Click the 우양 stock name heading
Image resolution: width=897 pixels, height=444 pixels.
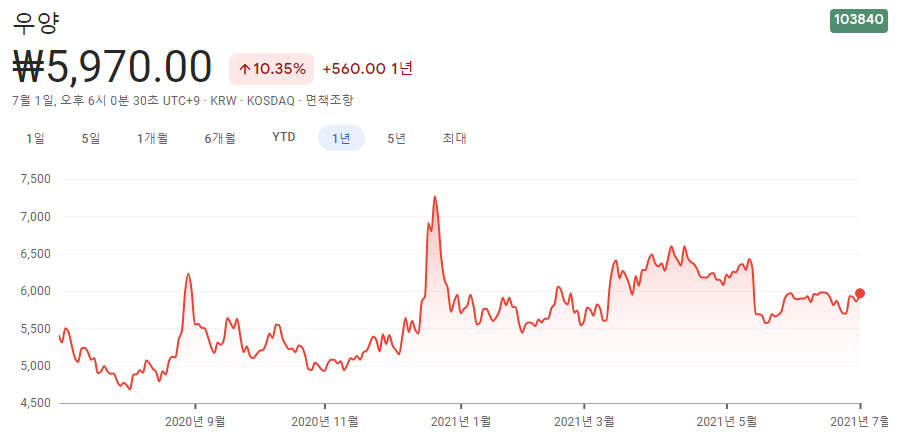36,21
